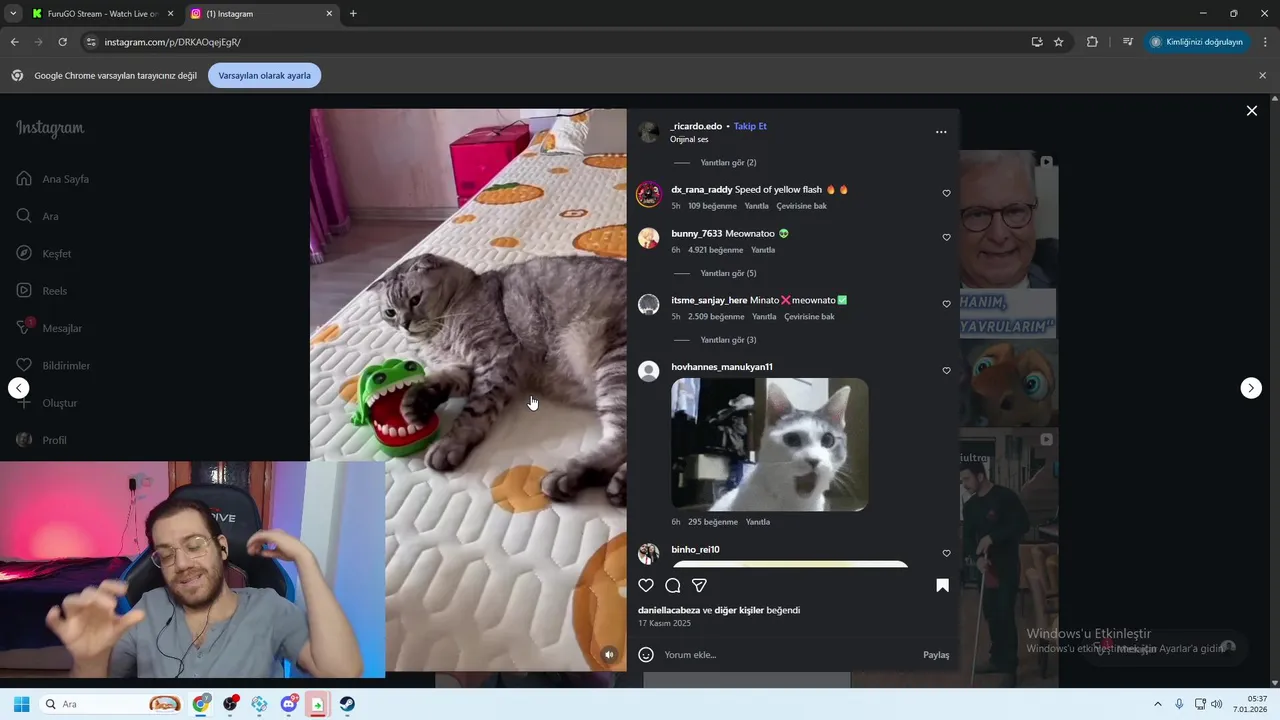Expand Yanıtları gör (5) replies

tap(728, 274)
